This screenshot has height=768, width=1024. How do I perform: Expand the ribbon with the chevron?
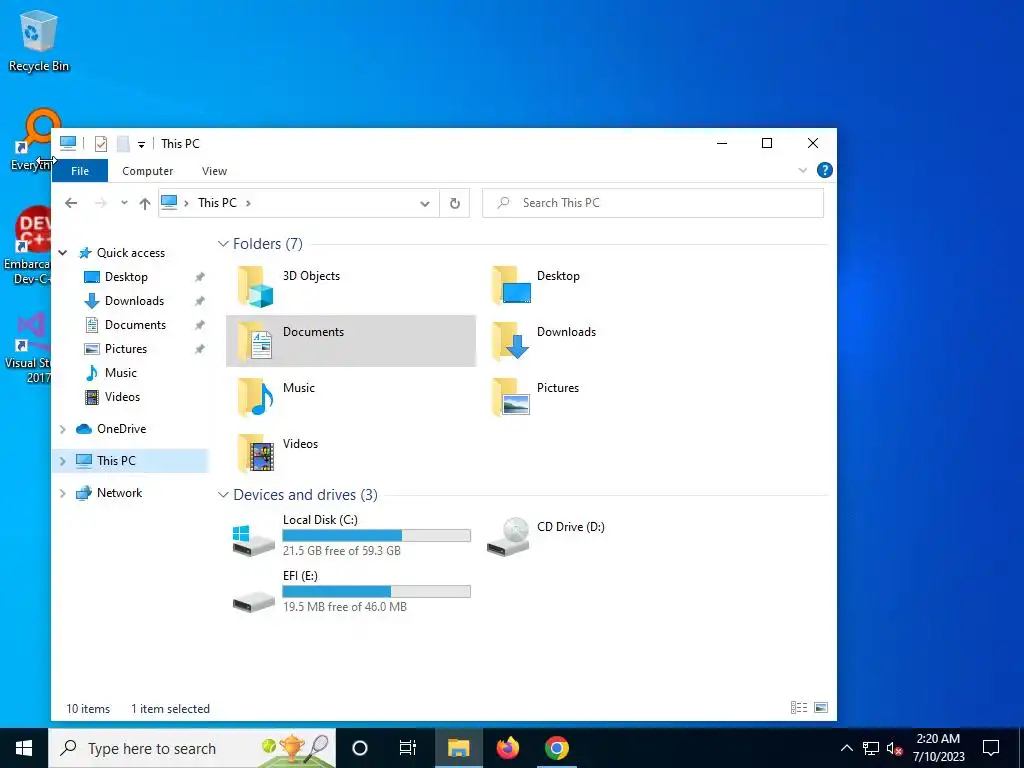point(803,170)
